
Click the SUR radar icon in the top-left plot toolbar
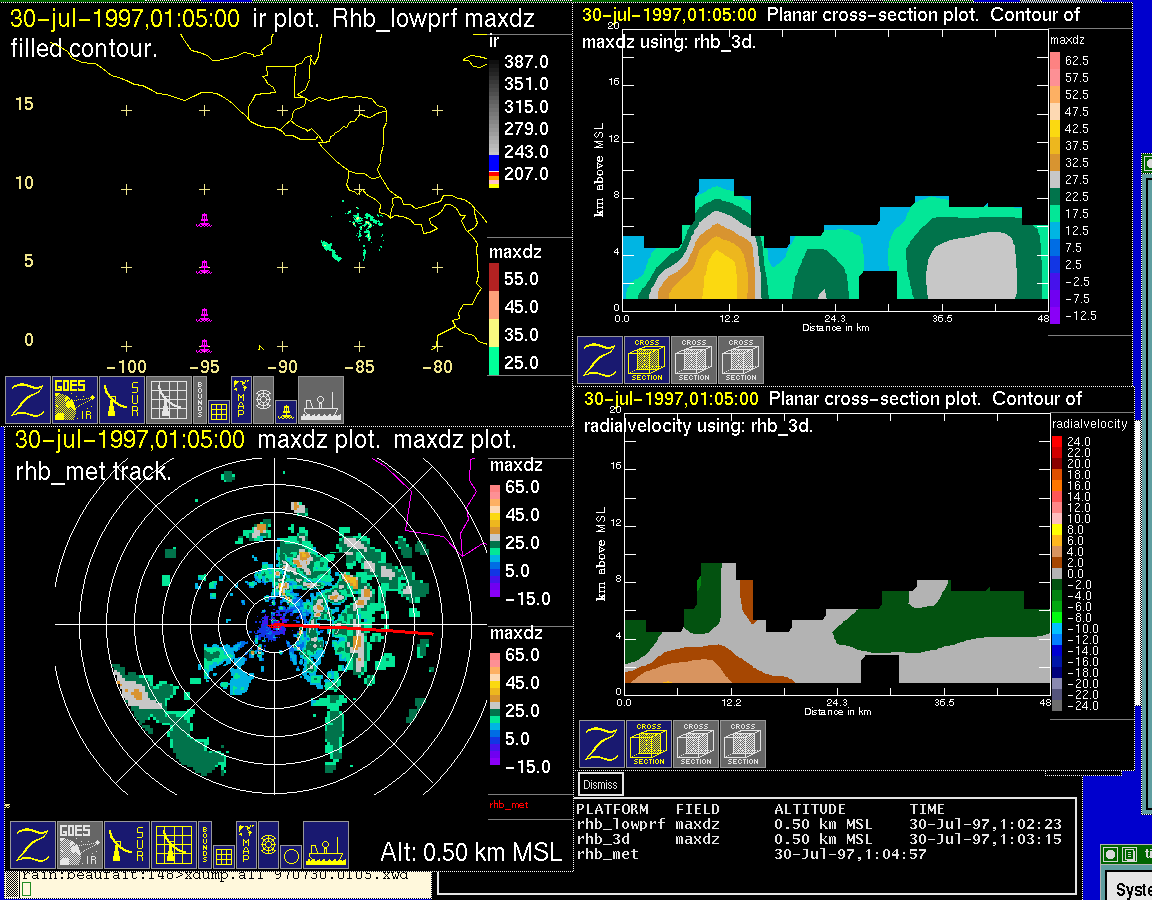coord(122,400)
